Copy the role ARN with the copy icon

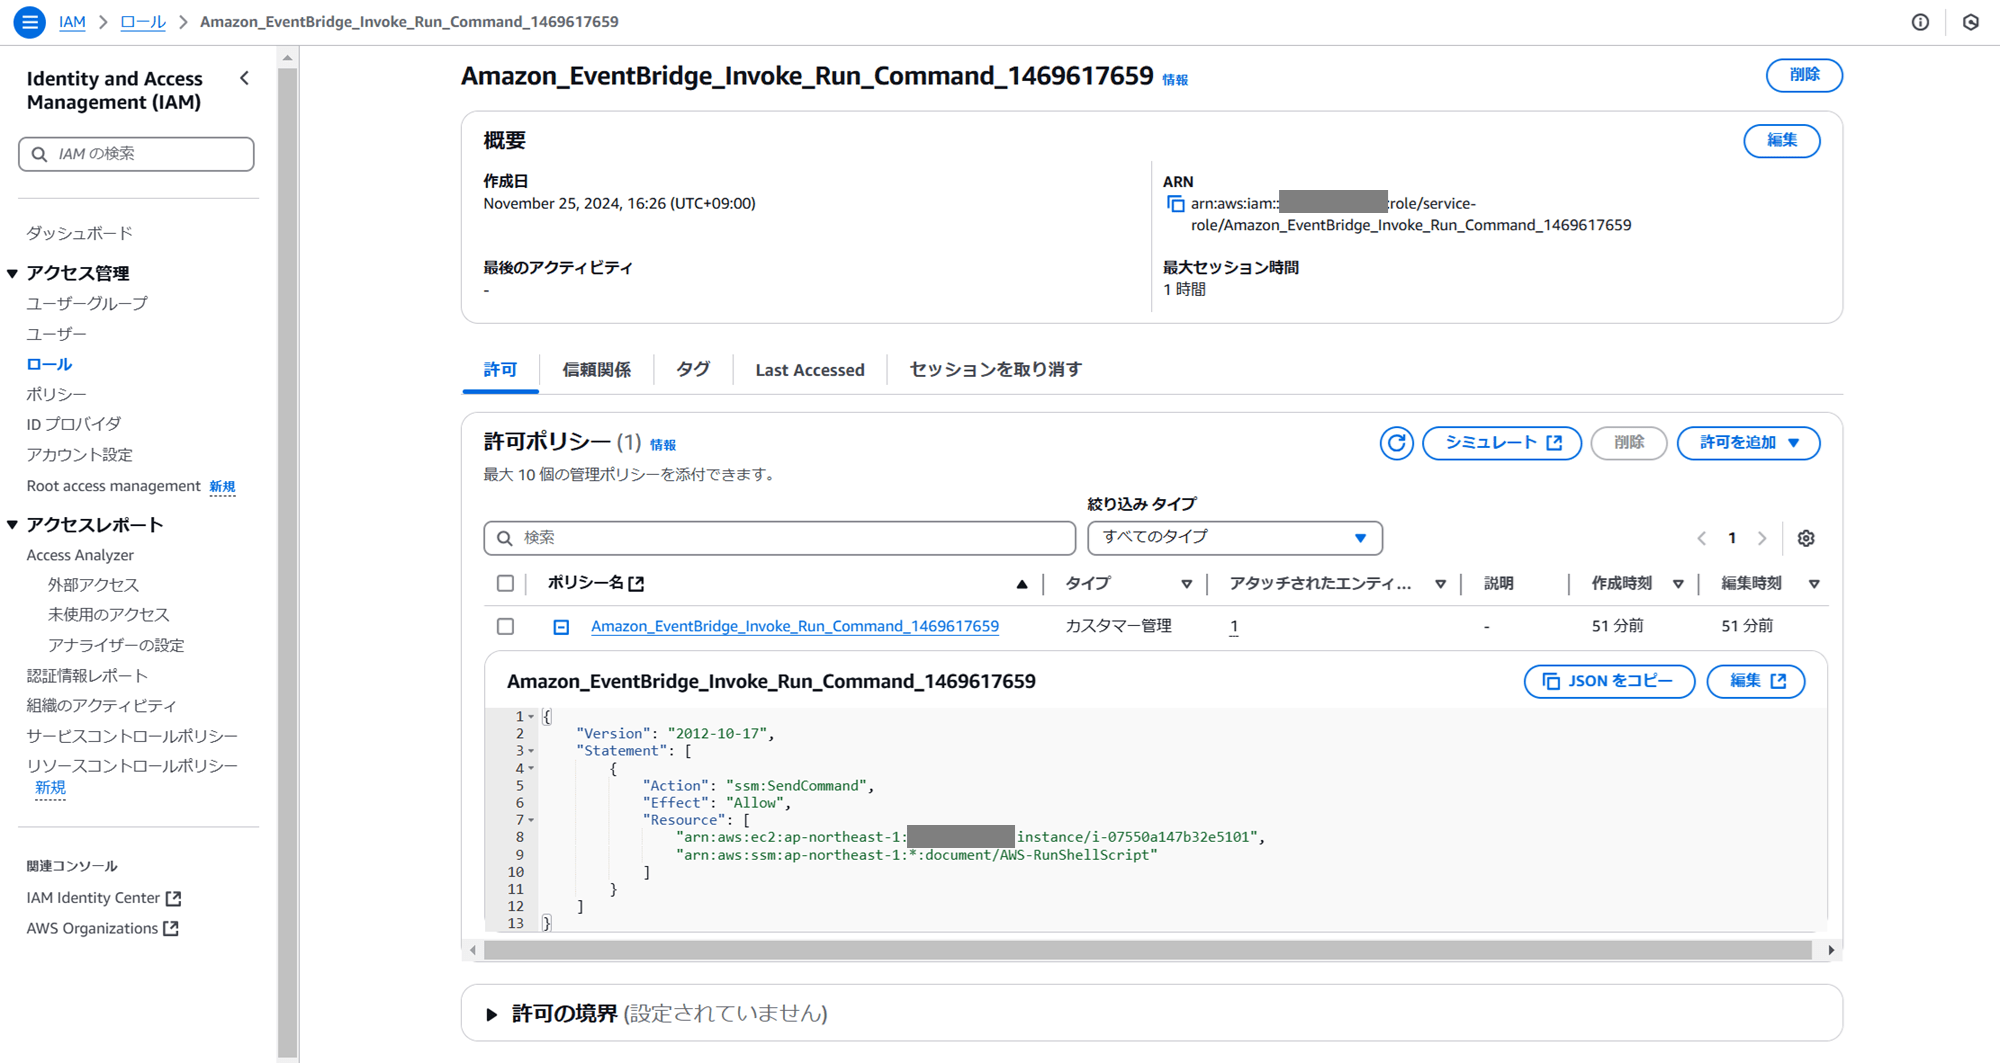[1175, 204]
